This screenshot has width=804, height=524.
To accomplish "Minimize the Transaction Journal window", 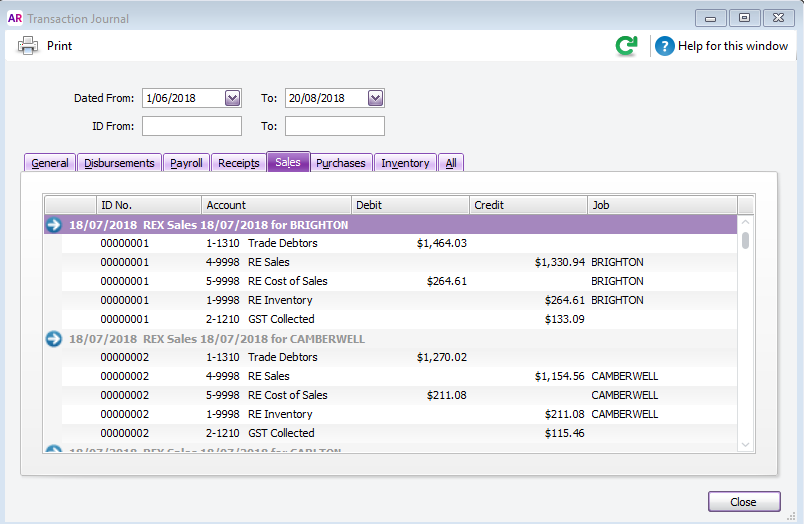I will (710, 18).
